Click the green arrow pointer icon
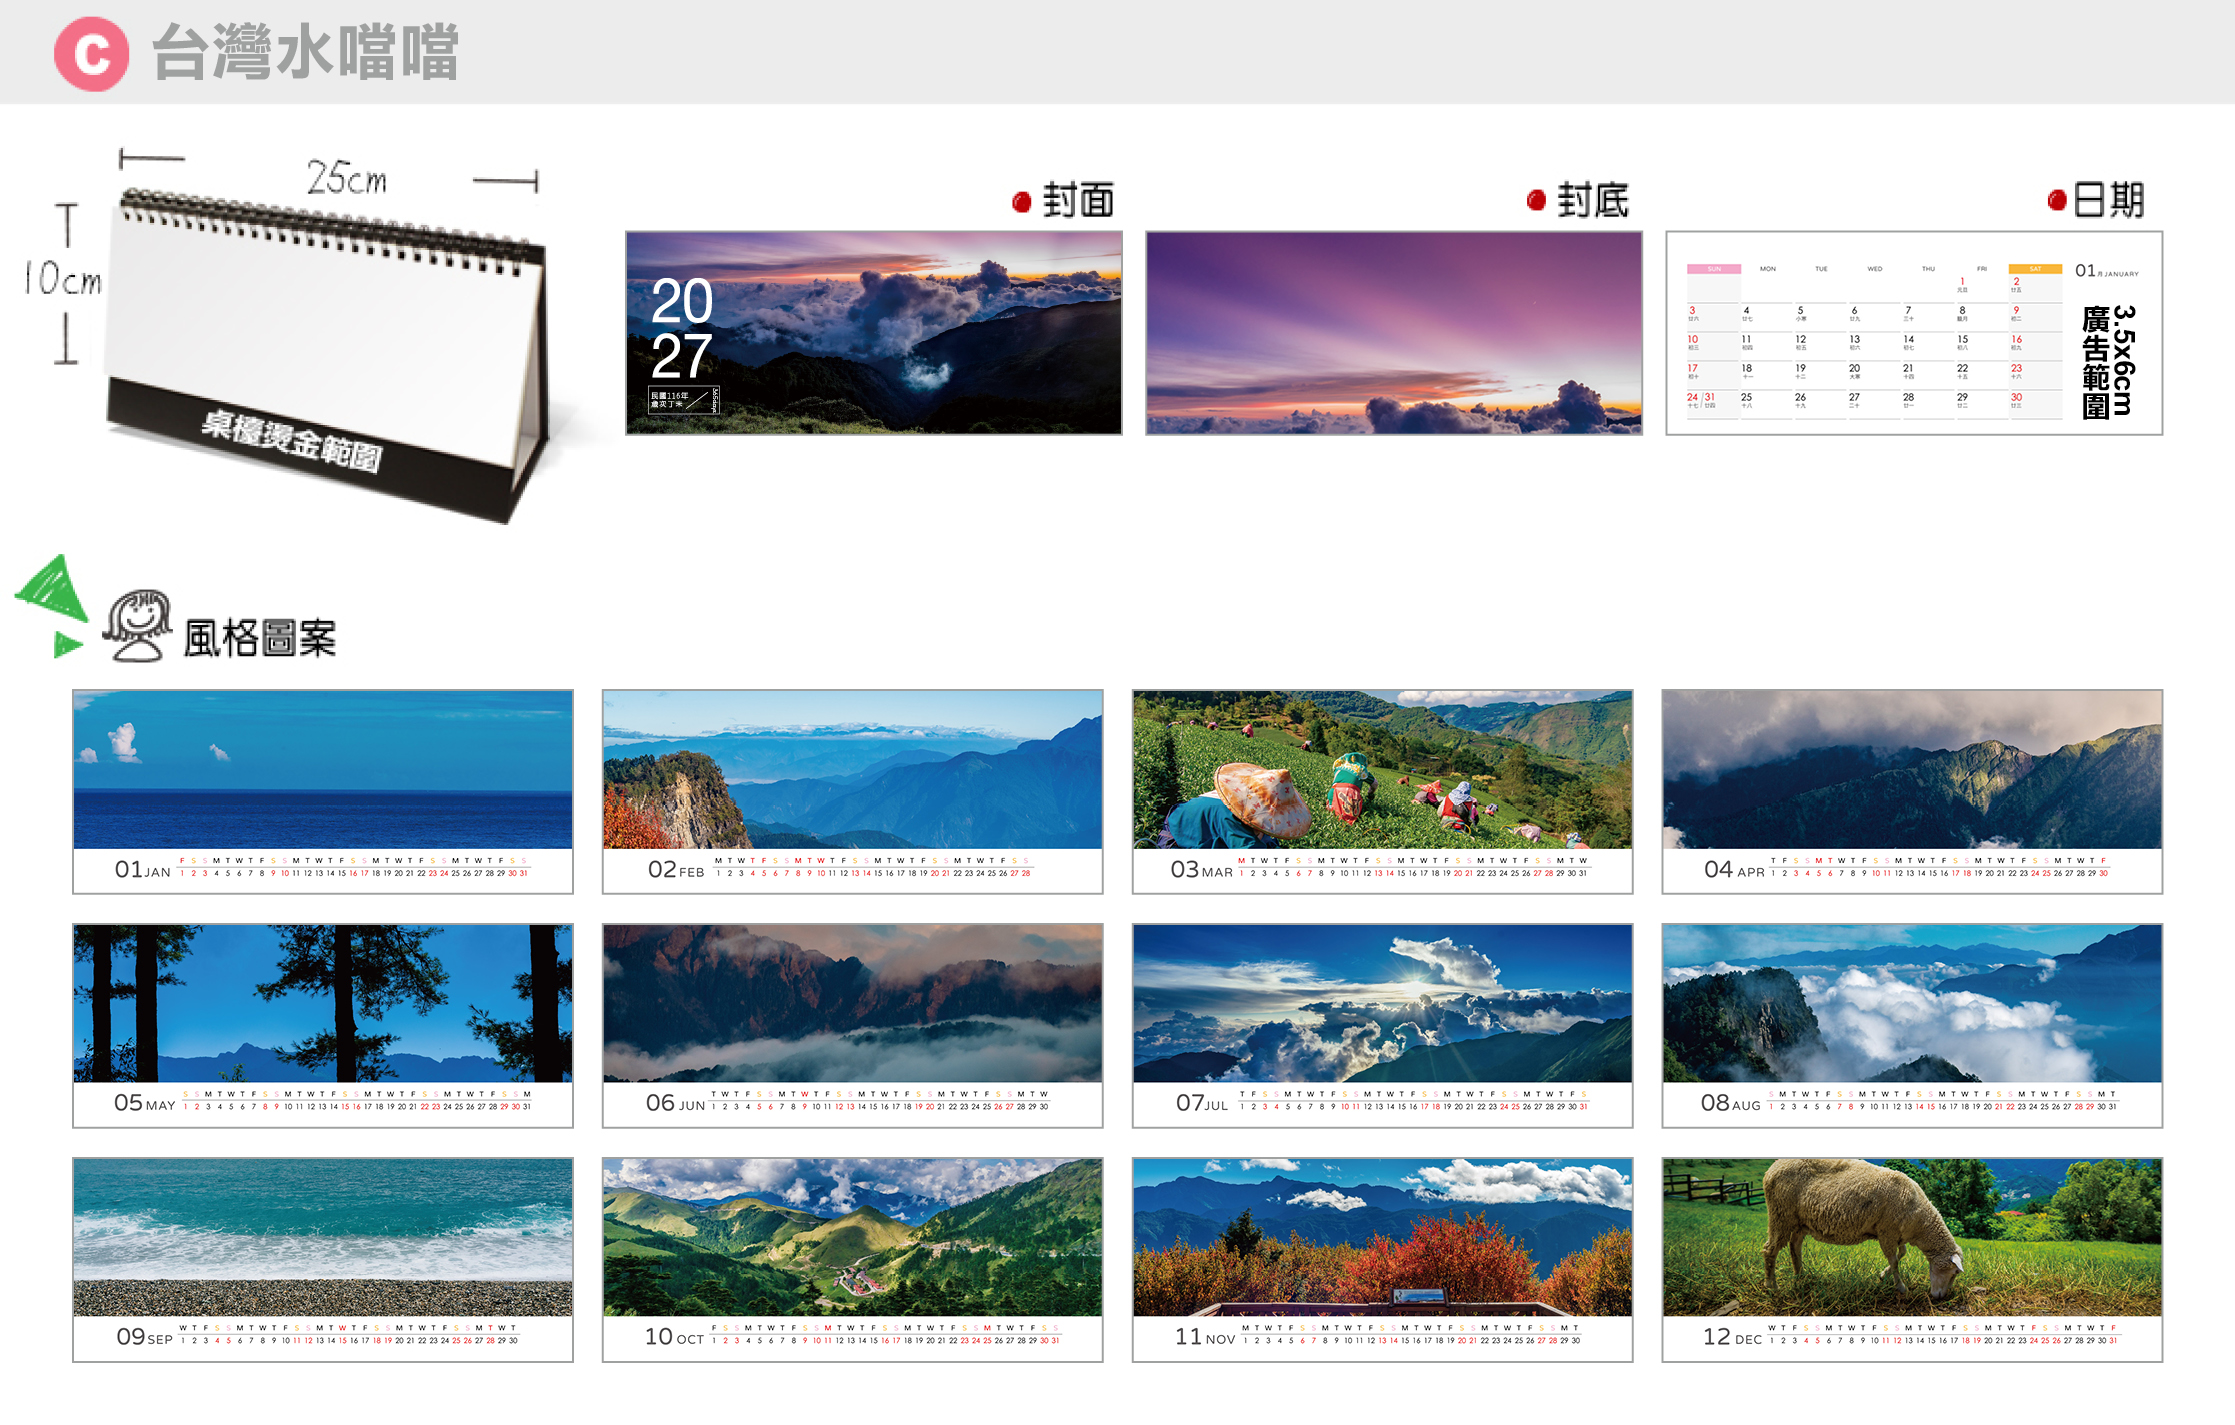Viewport: 2235px width, 1425px height. point(52,605)
